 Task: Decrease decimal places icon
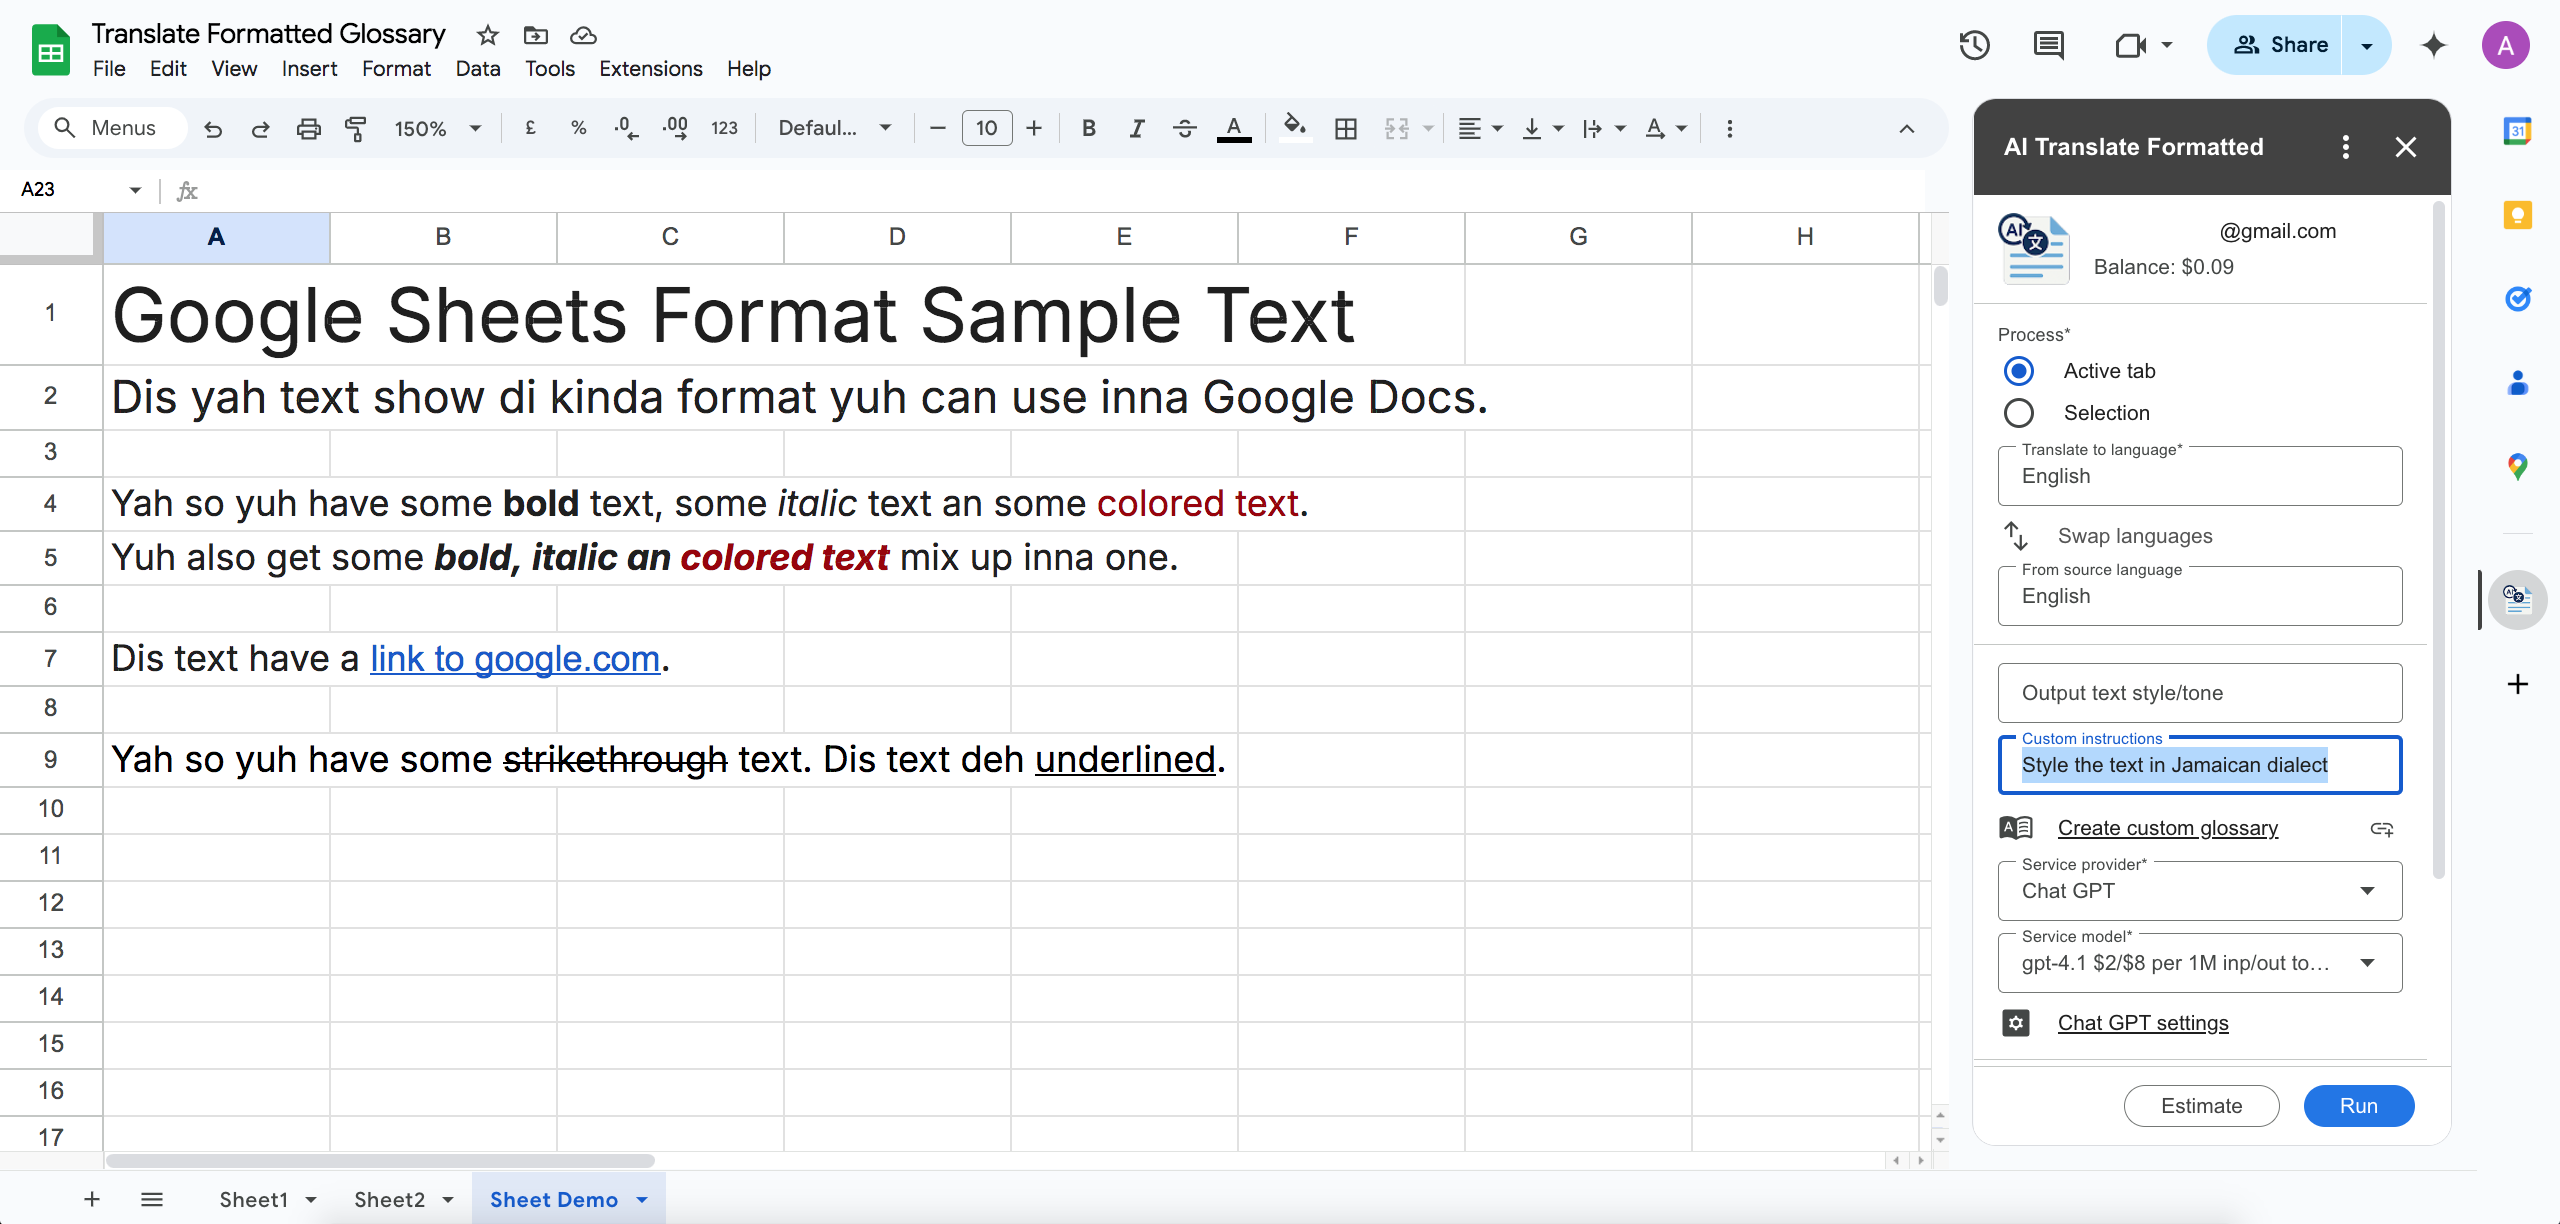(626, 128)
